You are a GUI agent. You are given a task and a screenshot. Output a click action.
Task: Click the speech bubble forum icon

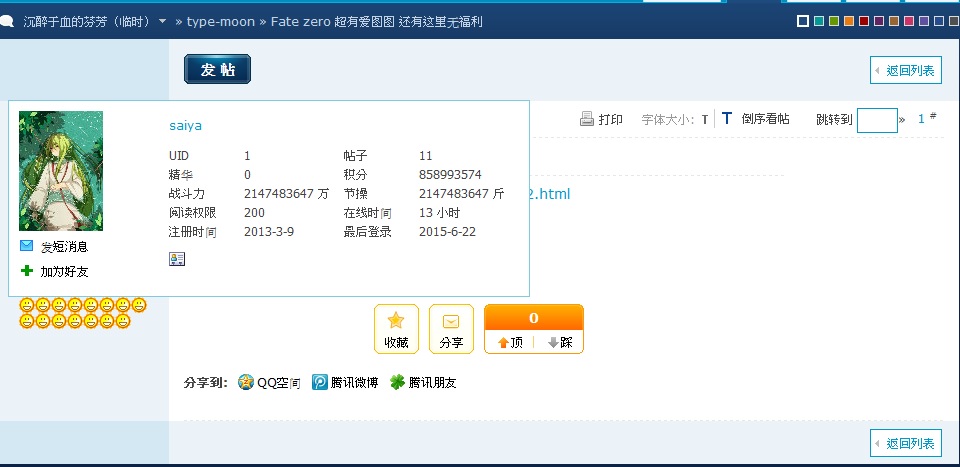click(6, 22)
